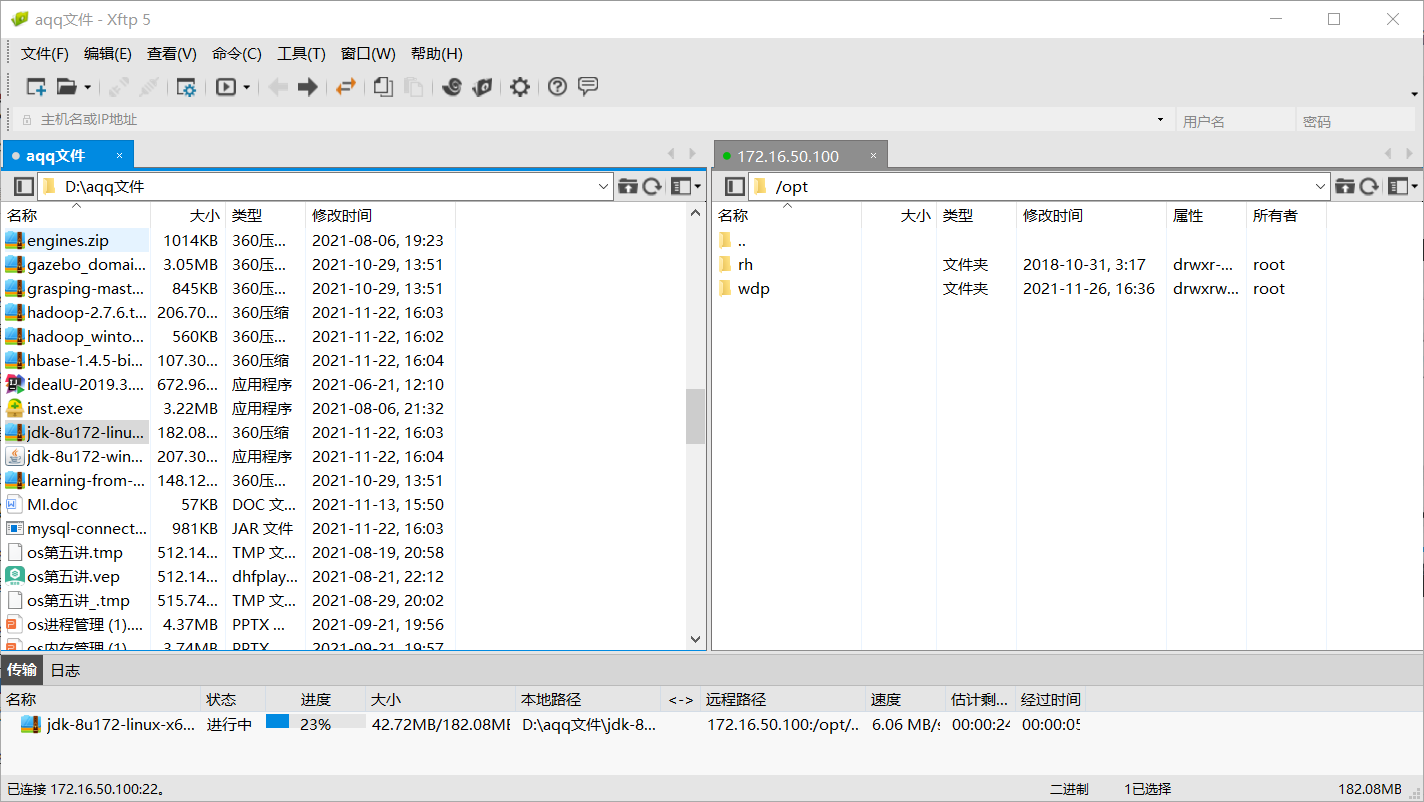The image size is (1424, 802).
Task: Click the local pane vertical scrollbar thumb
Action: pos(696,416)
